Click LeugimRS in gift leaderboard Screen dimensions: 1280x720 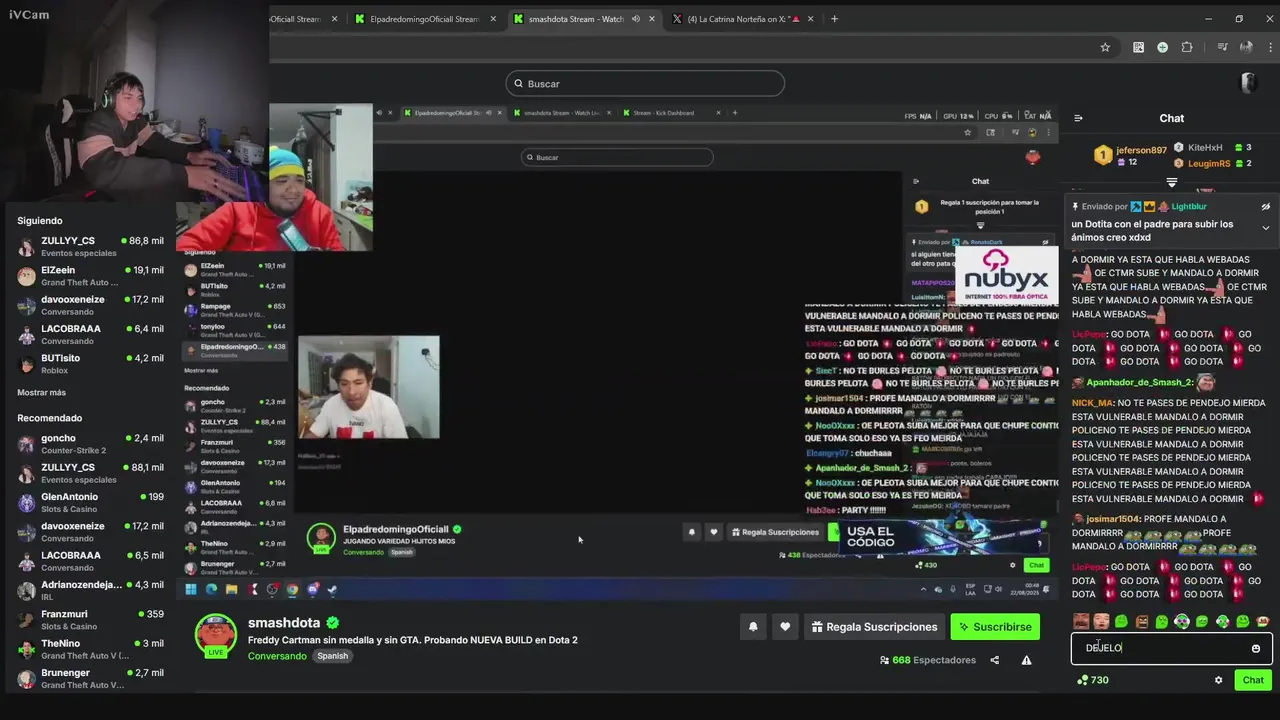[1209, 163]
